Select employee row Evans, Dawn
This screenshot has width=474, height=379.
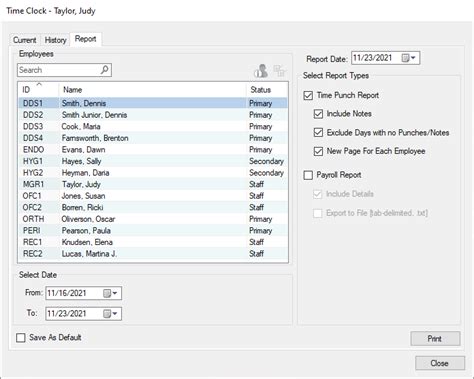tap(153, 150)
